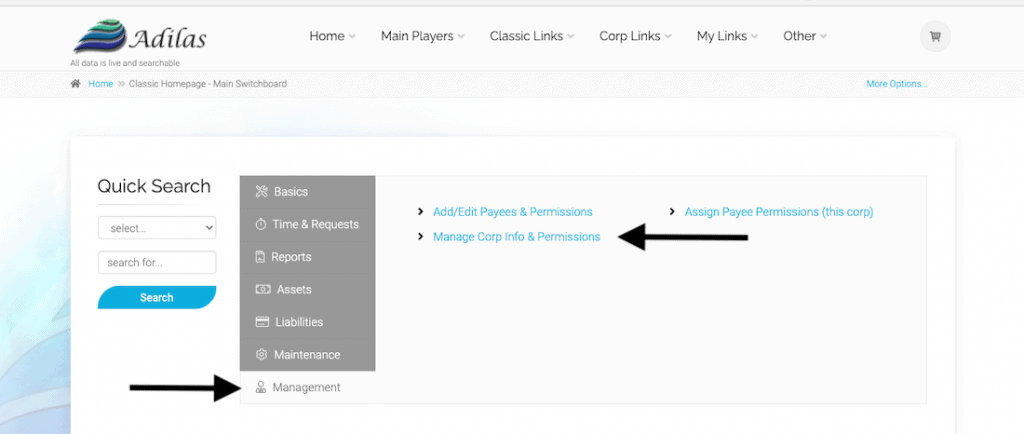Image resolution: width=1024 pixels, height=434 pixels.
Task: Click the Time & Requests stopwatch icon
Action: (x=261, y=225)
